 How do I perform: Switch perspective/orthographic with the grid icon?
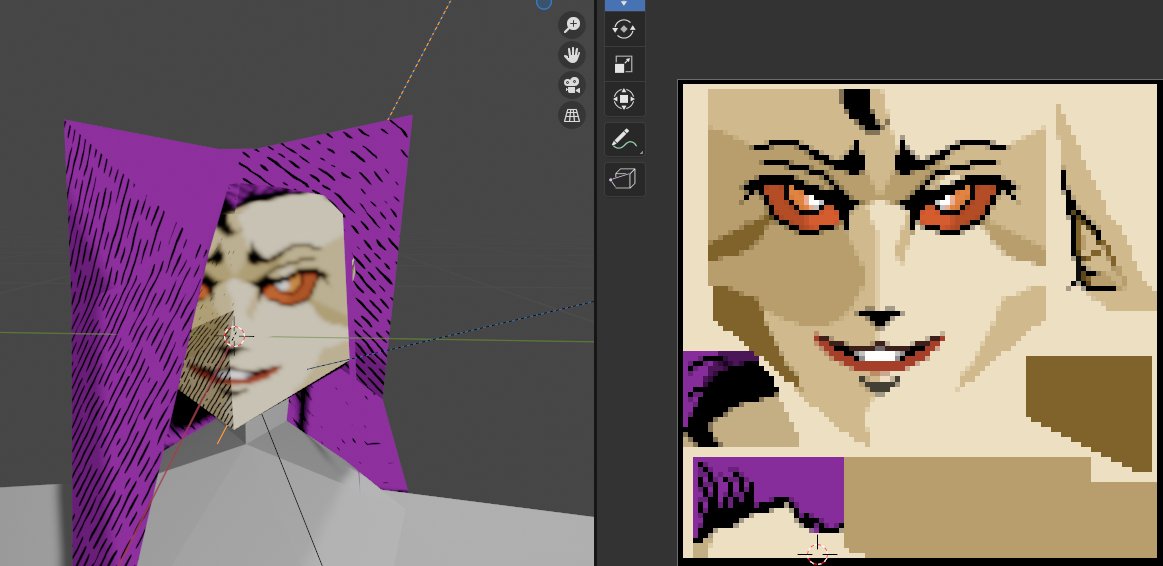tap(571, 115)
